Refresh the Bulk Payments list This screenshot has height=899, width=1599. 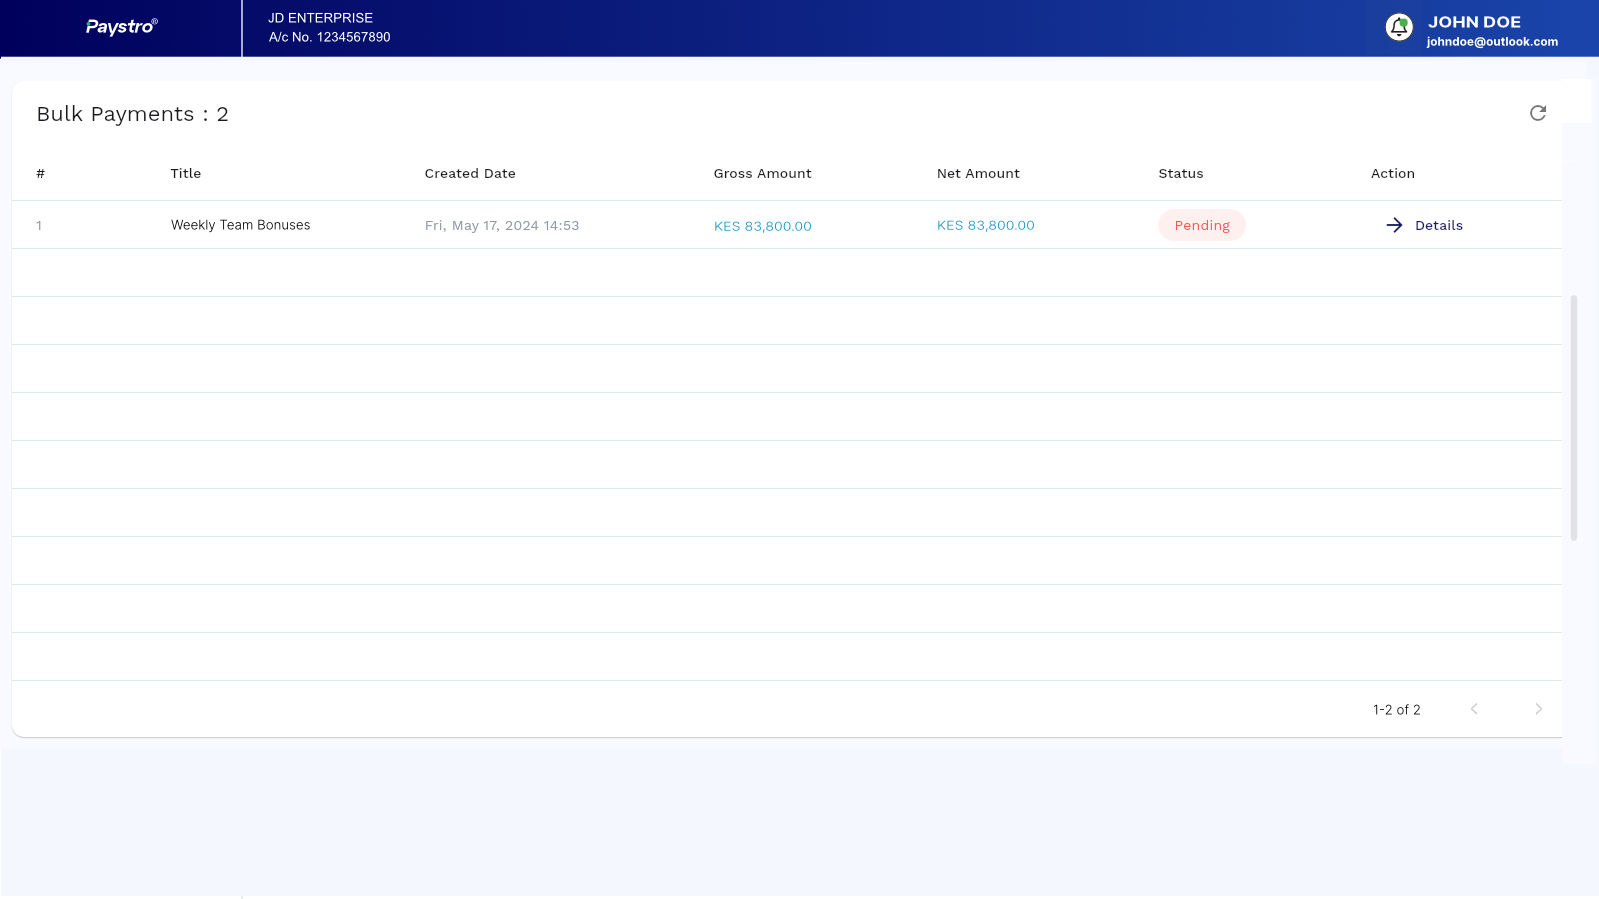1538,113
